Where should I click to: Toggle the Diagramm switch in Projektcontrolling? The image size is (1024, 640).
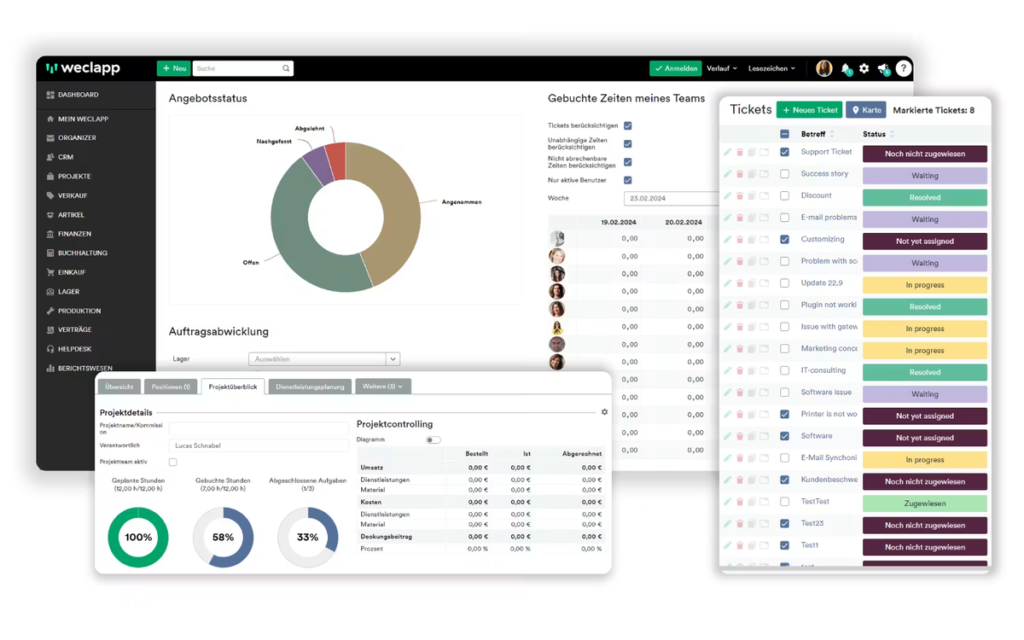(x=433, y=440)
